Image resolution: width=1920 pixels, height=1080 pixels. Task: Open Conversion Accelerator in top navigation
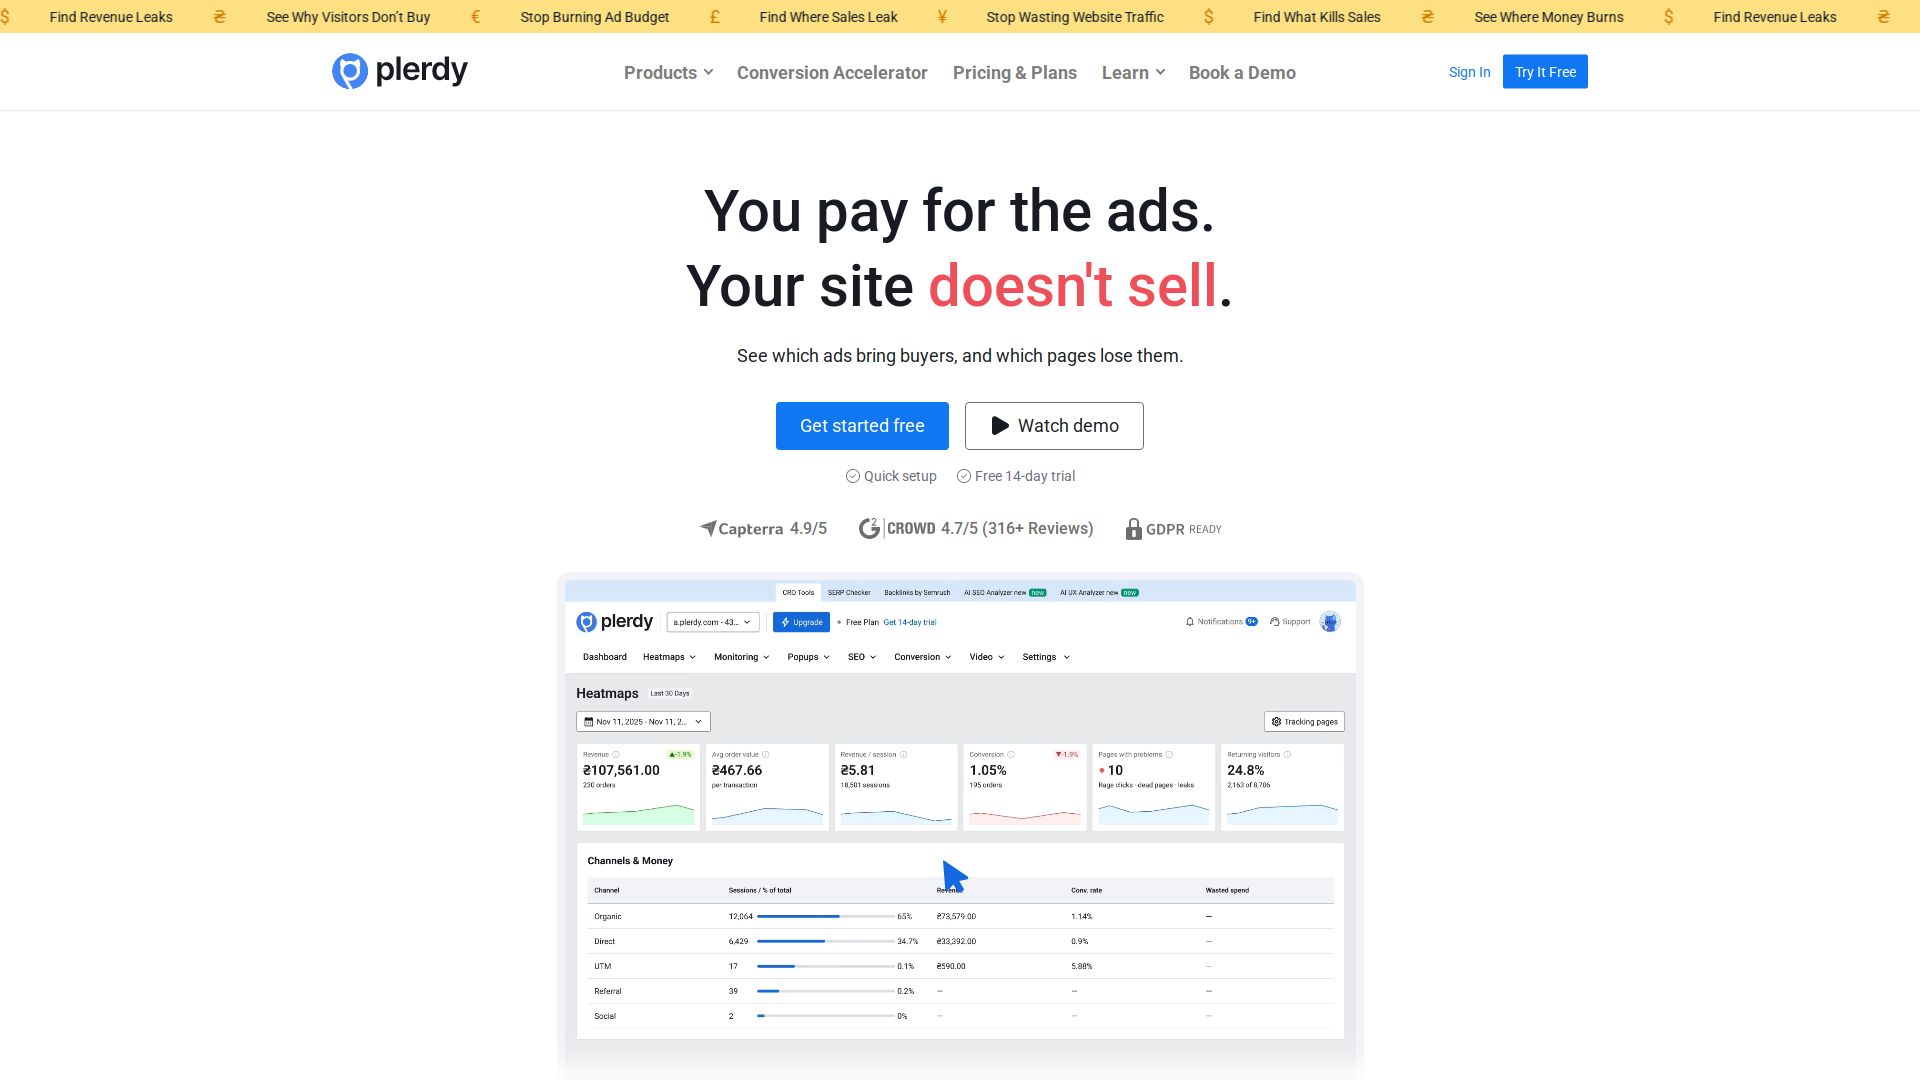(832, 73)
